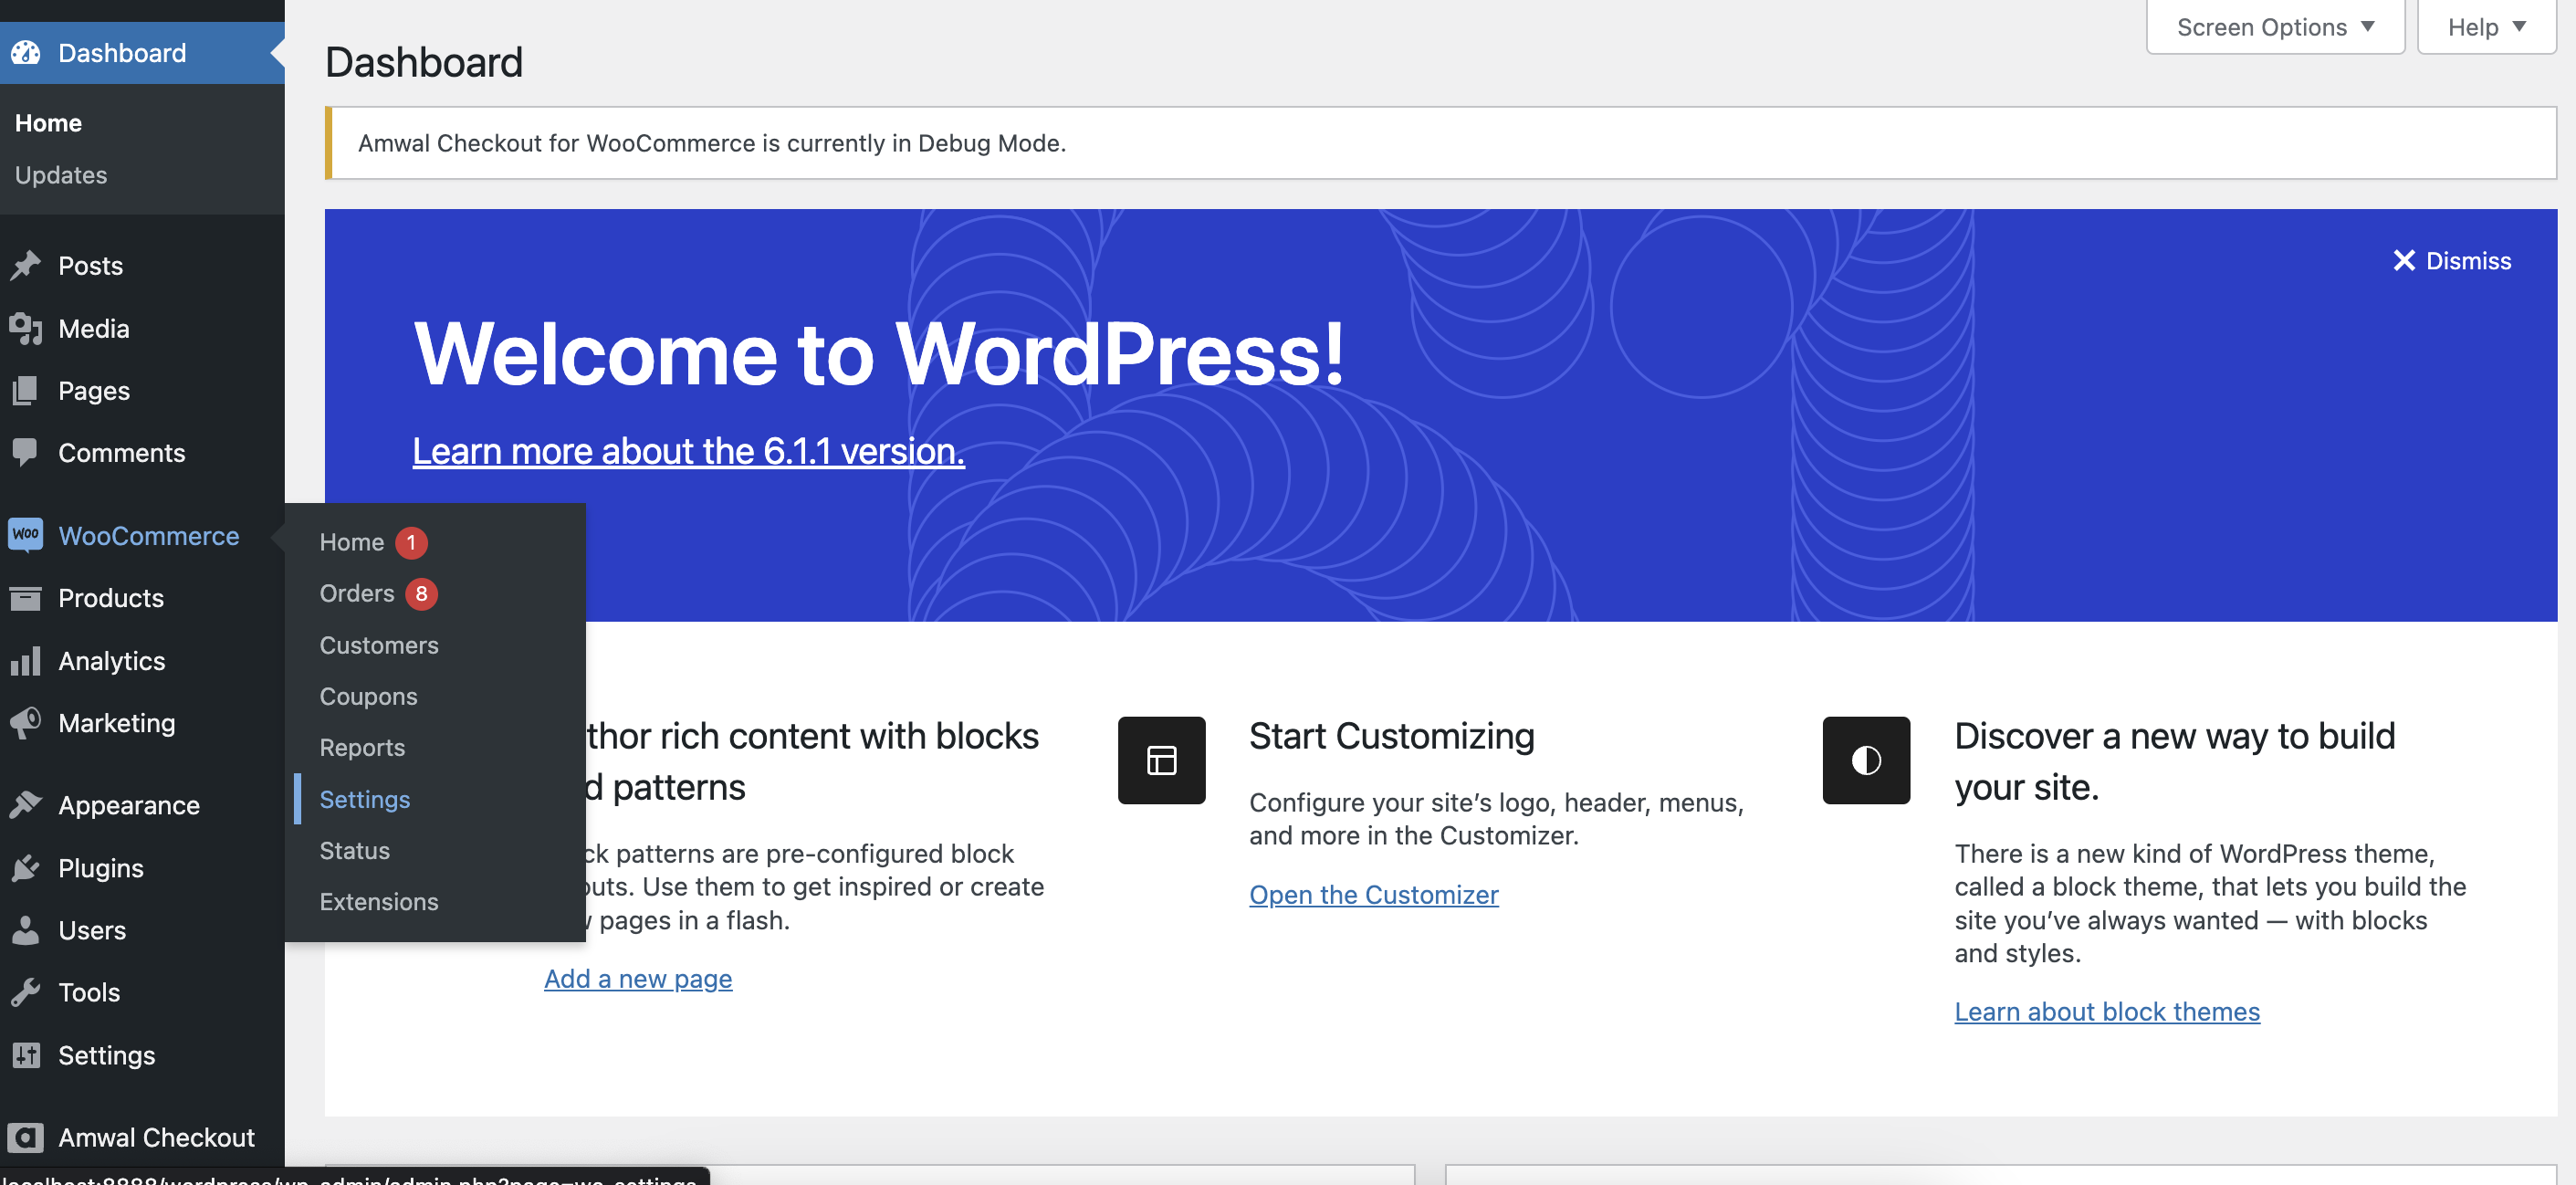The image size is (2576, 1185).
Task: Click the Plugins plug icon
Action: 26,867
